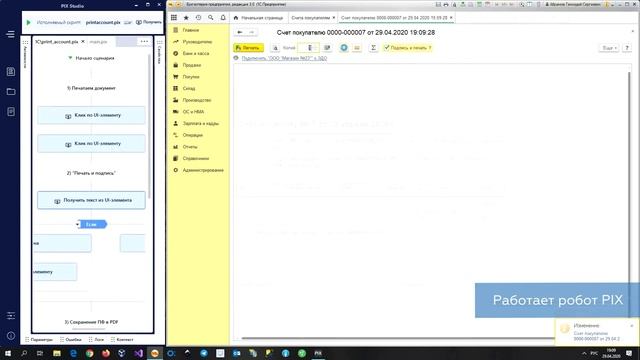Open 1C notifications bell
640x360 pixels.
click(223, 18)
